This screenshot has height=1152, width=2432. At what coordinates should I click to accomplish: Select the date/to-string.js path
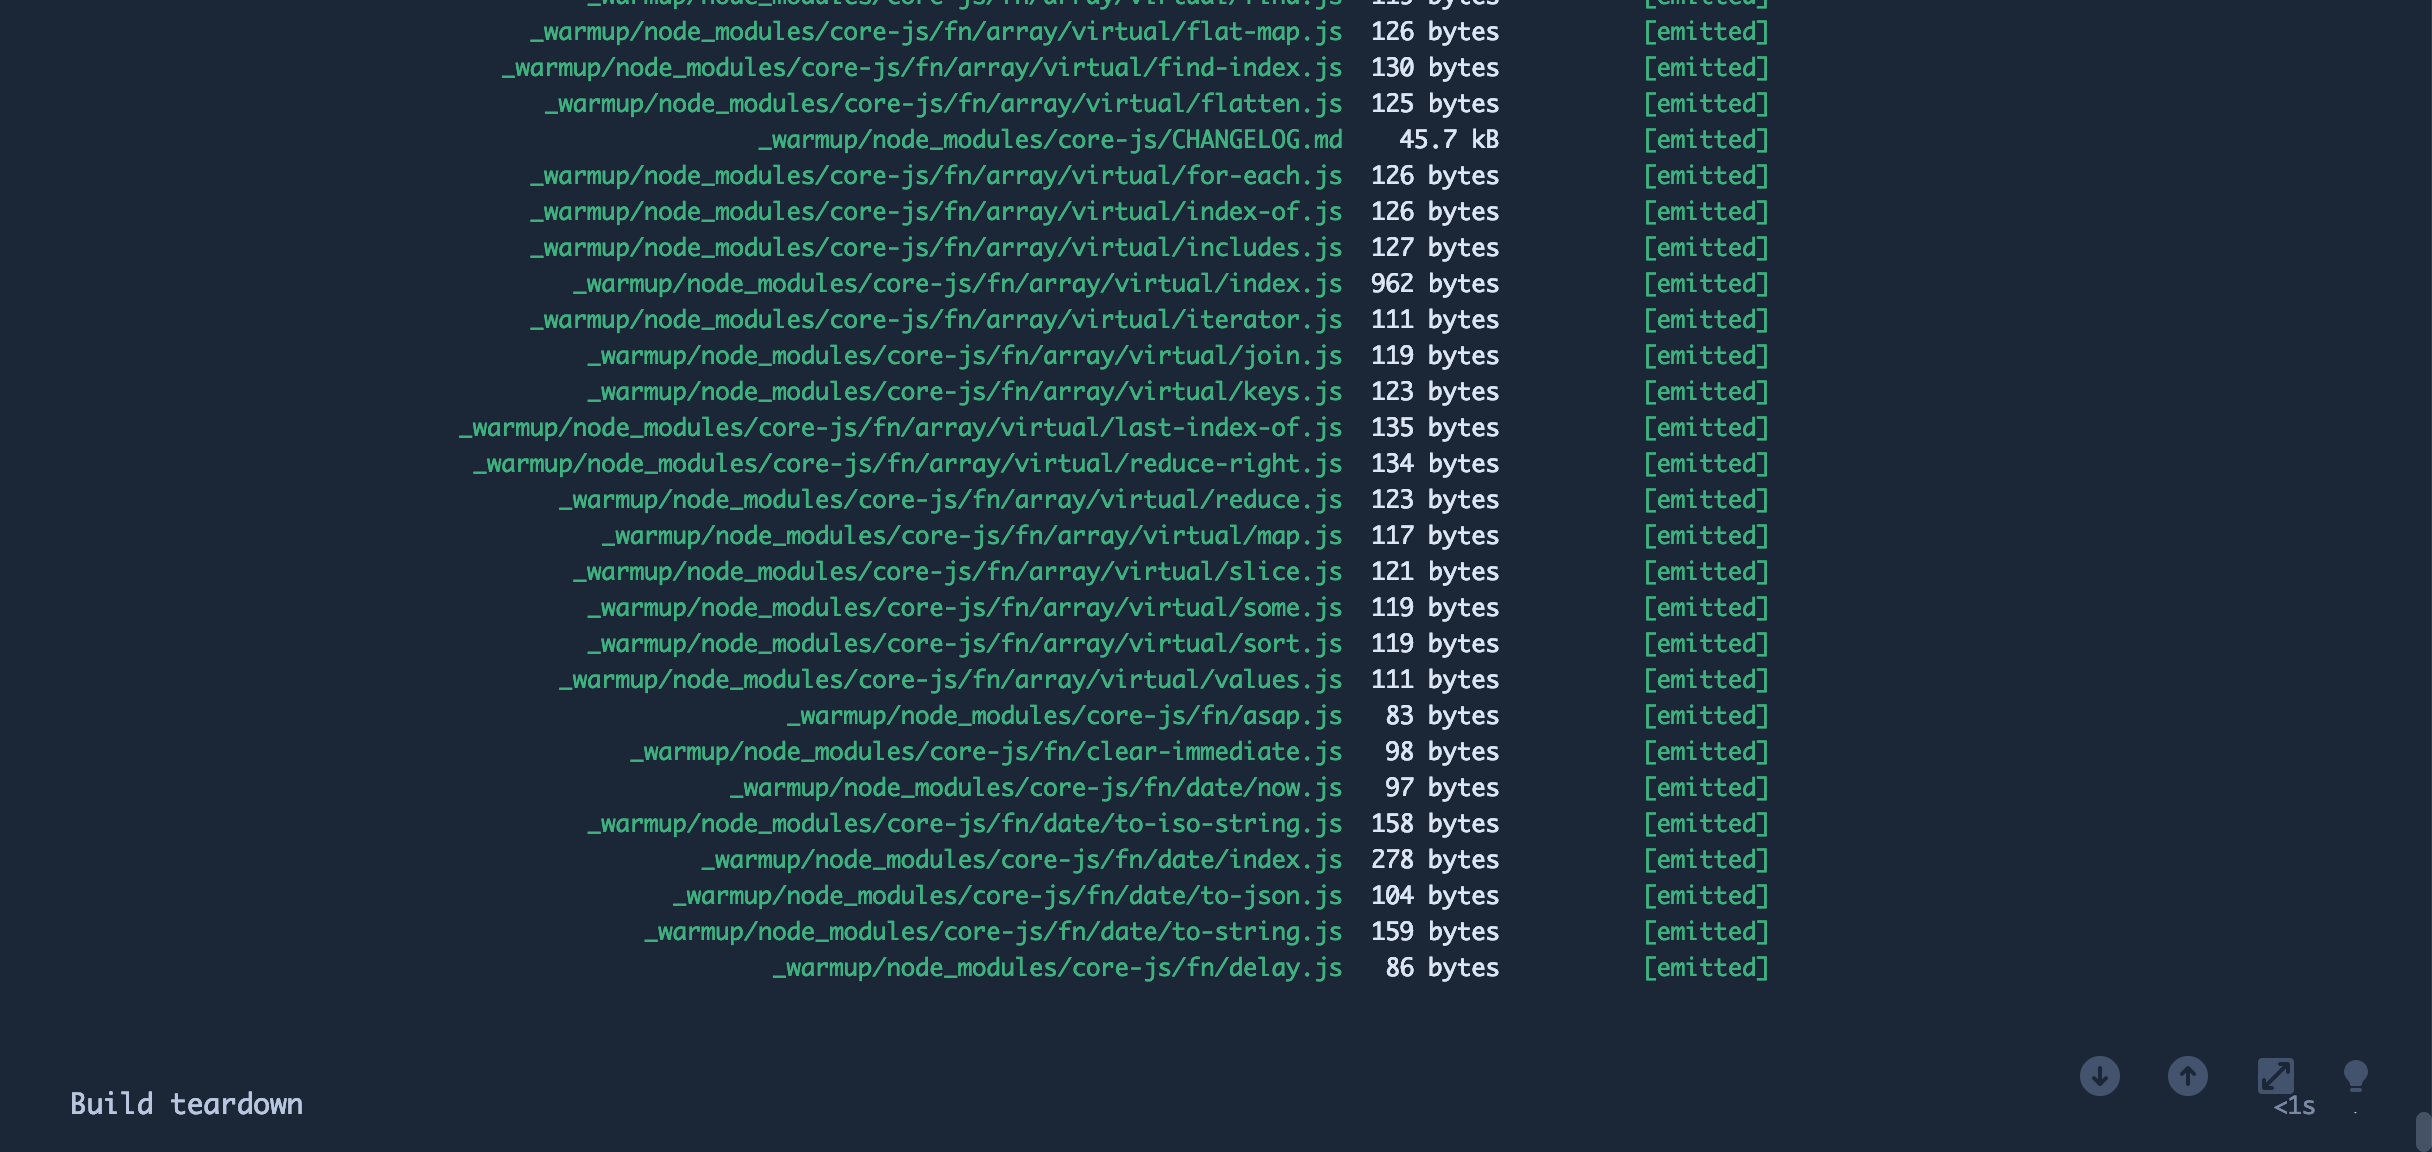[993, 932]
